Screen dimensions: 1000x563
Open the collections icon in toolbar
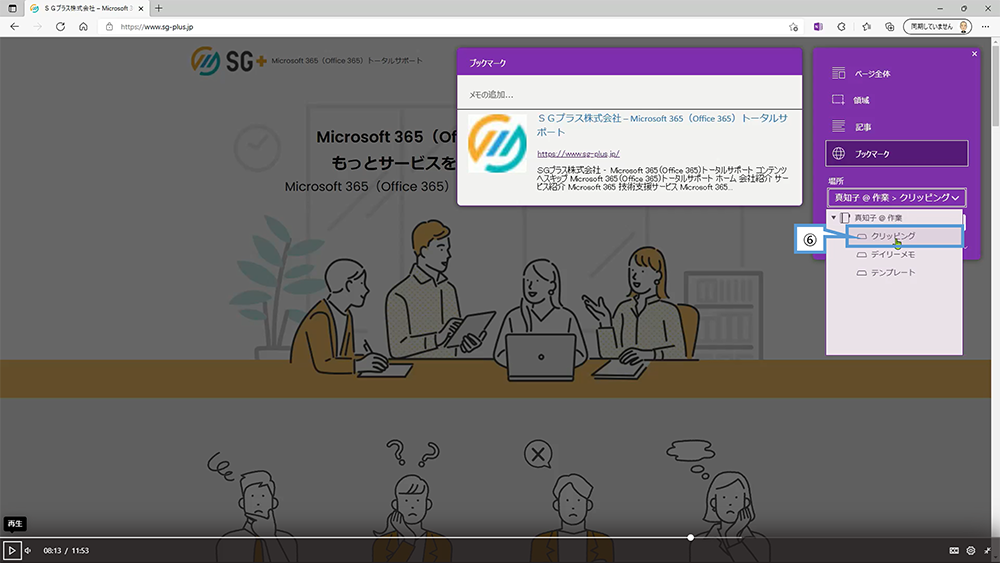pos(890,27)
